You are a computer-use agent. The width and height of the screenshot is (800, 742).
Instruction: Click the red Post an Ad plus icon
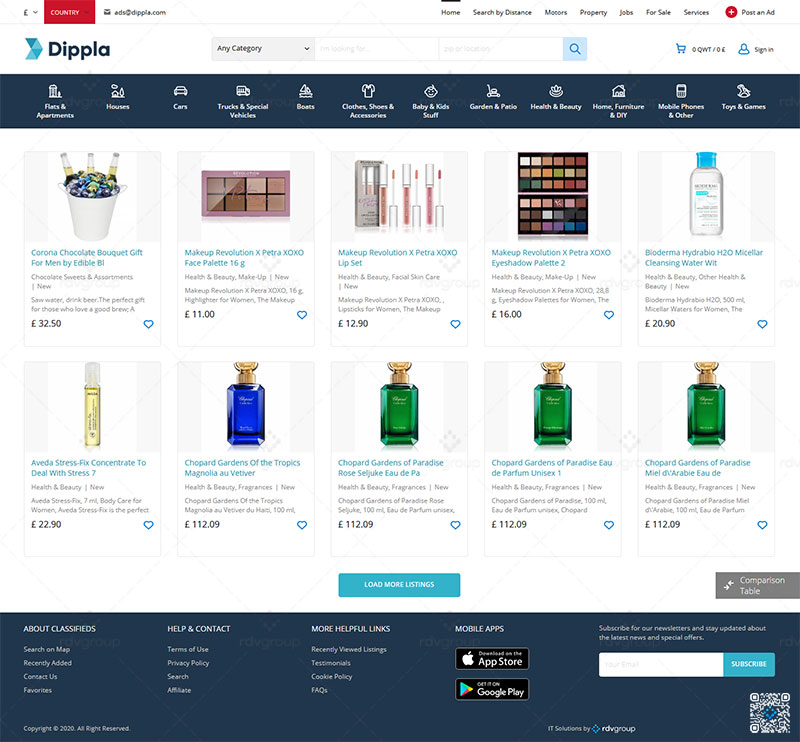click(x=731, y=12)
